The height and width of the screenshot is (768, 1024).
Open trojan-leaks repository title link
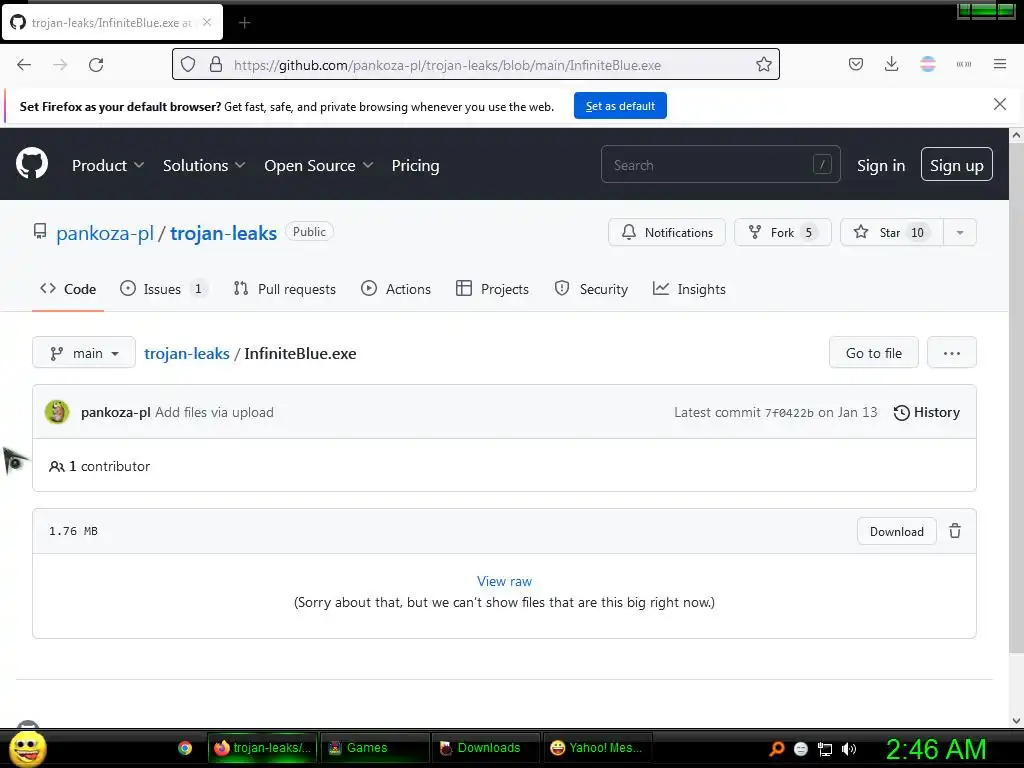223,233
